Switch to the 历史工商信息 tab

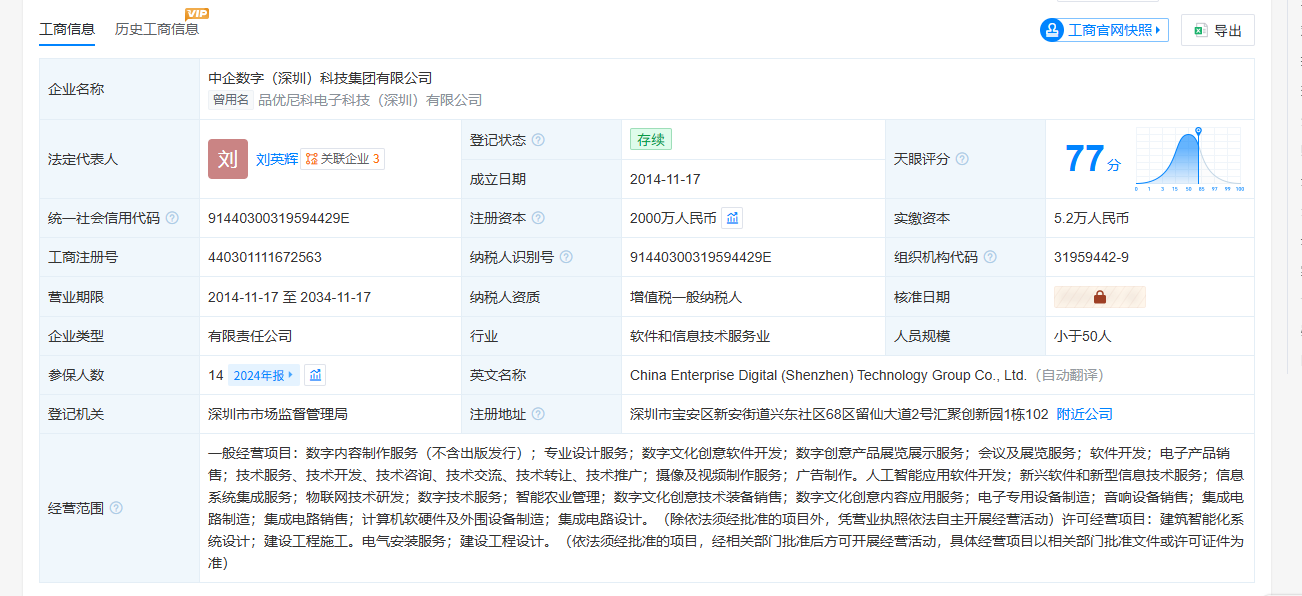(156, 29)
